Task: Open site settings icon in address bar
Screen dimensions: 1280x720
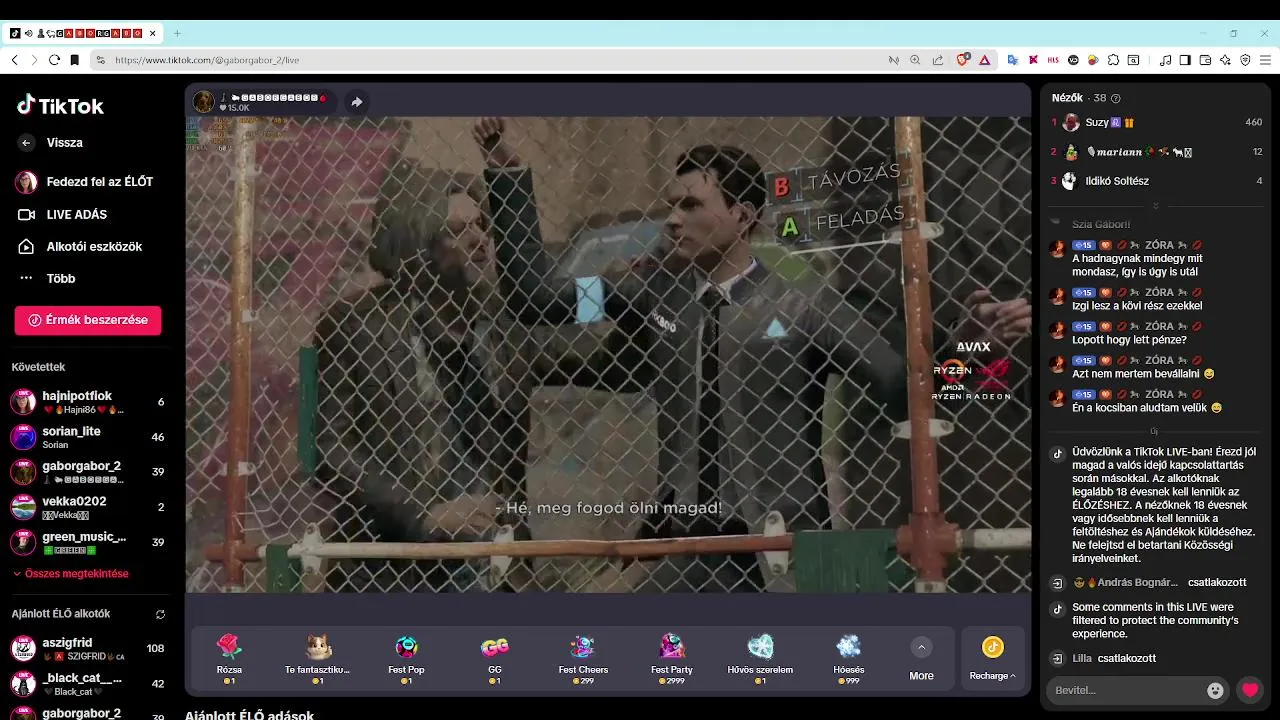Action: tap(100, 60)
